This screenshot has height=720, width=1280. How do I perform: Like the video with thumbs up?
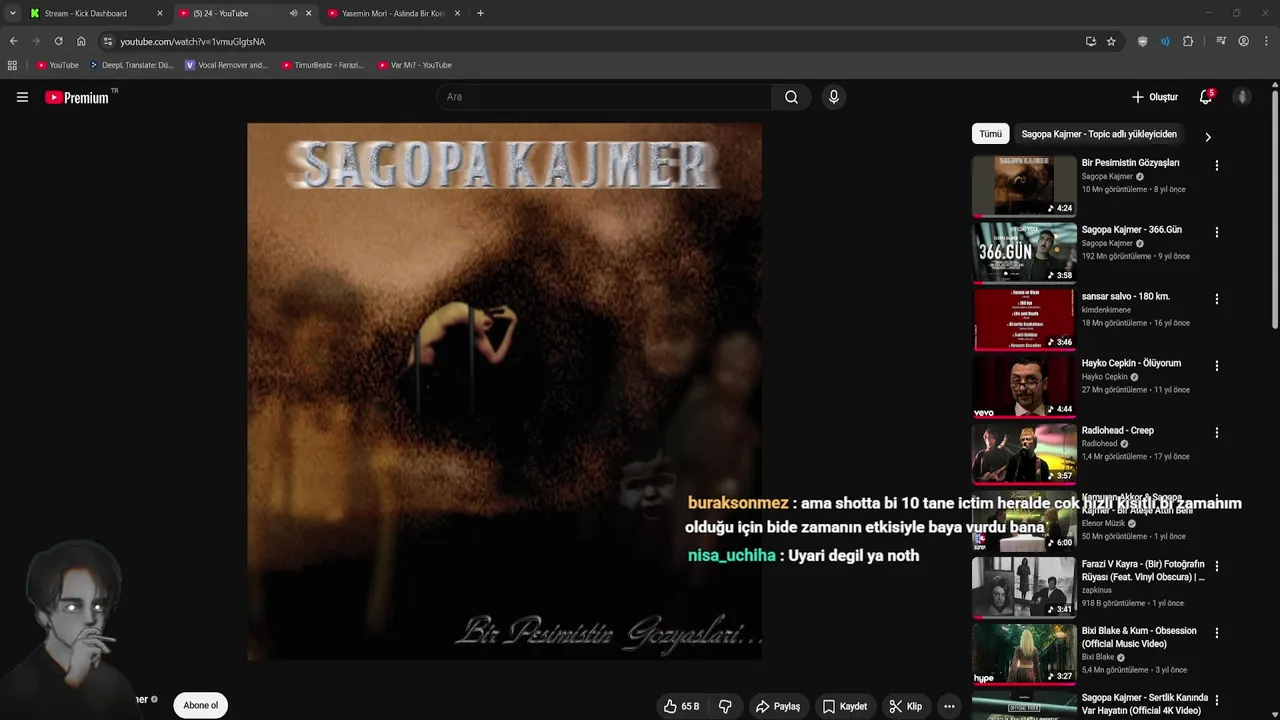pyautogui.click(x=681, y=706)
